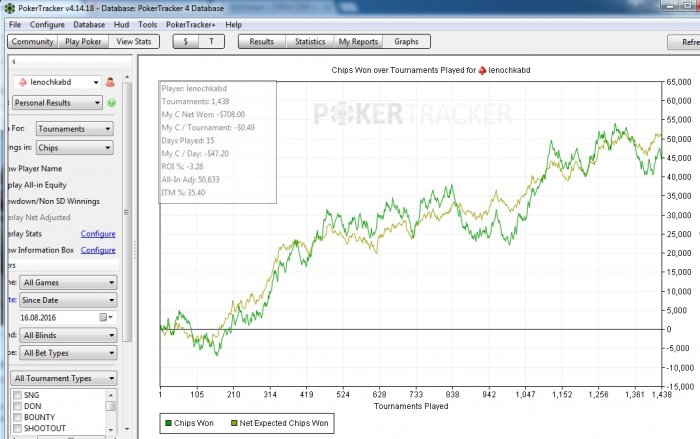
Task: Open the calendar picker for 16.08.2016
Action: click(103, 317)
